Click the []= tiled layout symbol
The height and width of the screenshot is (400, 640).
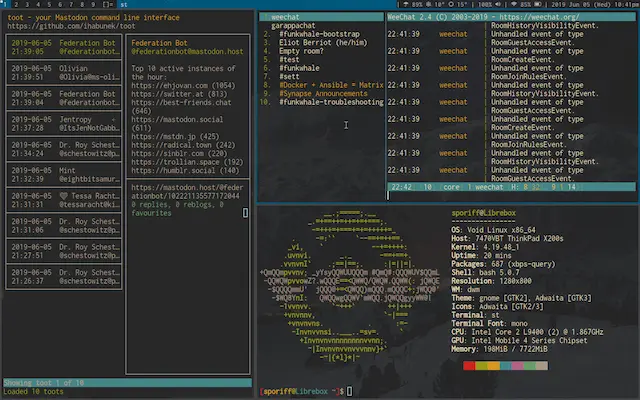point(108,4)
